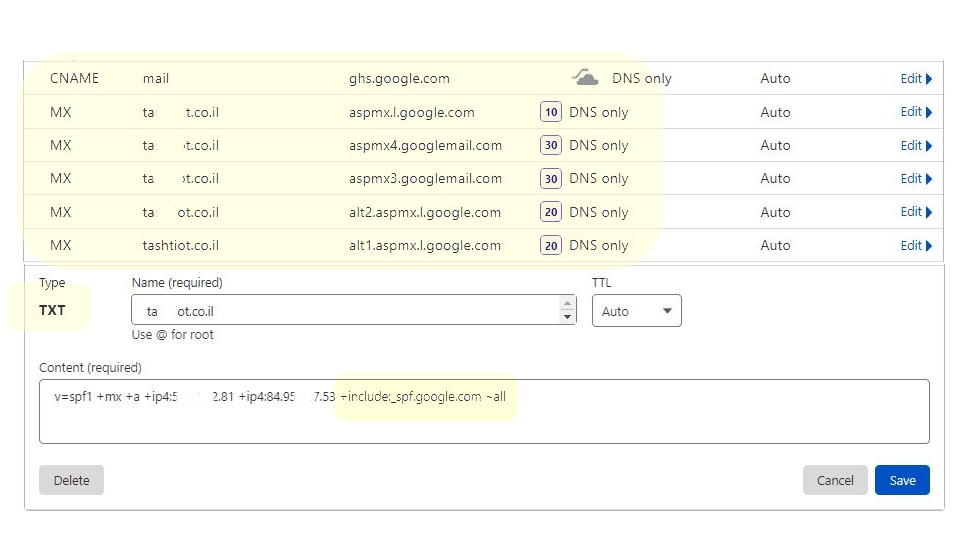979x553 pixels.
Task: Click priority badge 20 on alt2.aspmx.l.google.com row
Action: [550, 212]
